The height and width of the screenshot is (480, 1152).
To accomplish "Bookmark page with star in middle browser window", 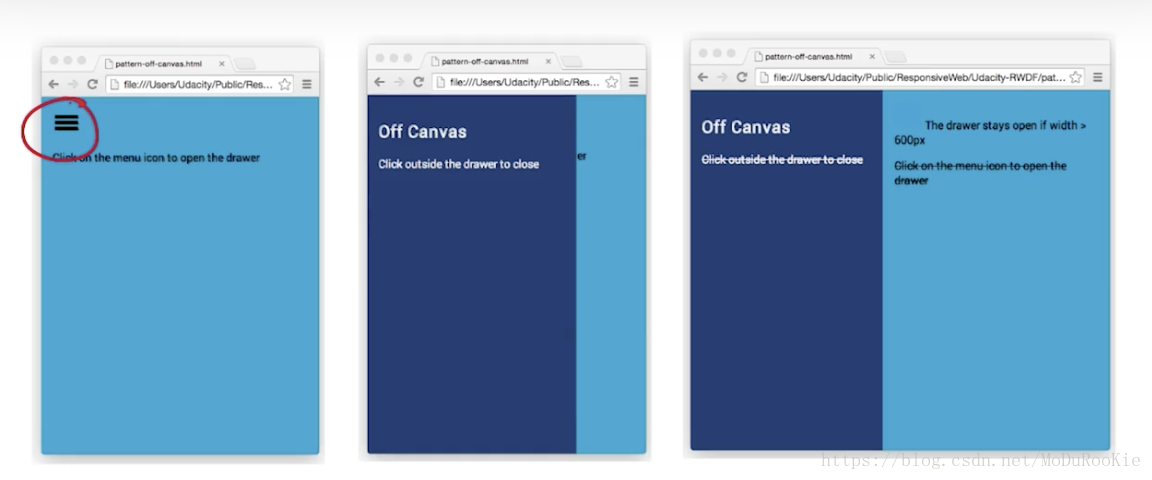I will tap(611, 82).
